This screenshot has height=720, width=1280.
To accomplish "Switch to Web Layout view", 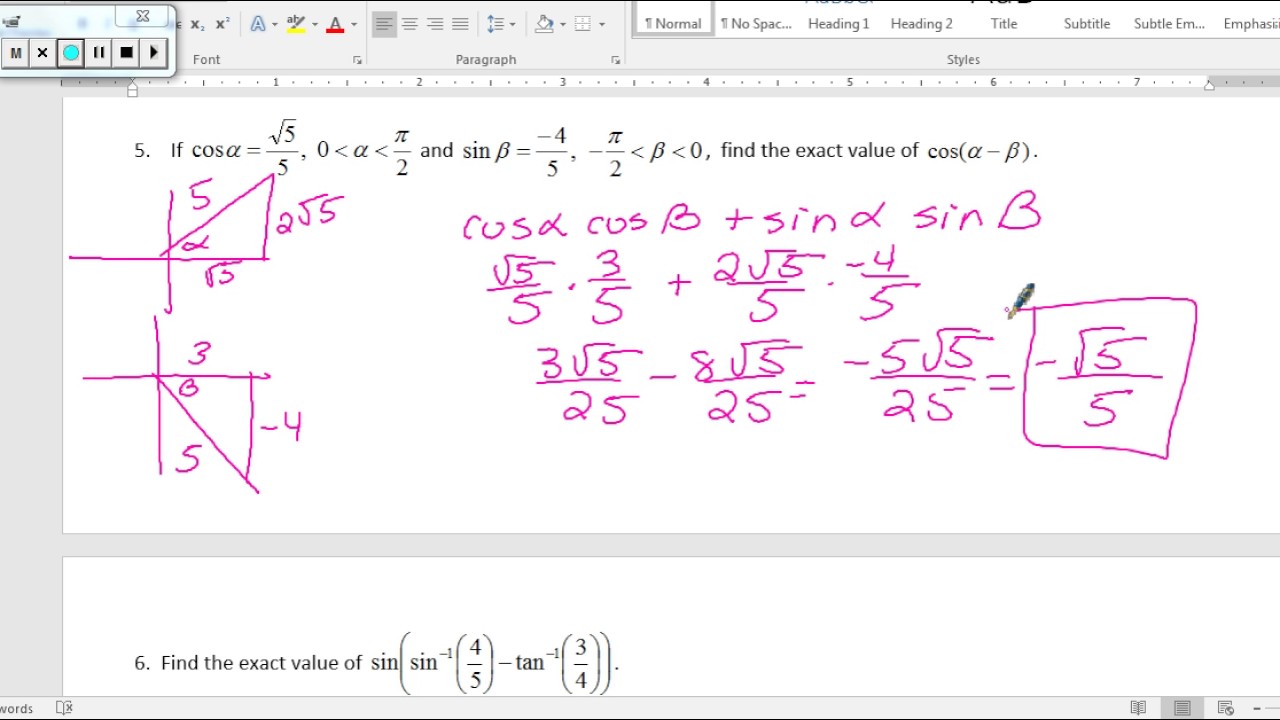I will pos(1226,708).
